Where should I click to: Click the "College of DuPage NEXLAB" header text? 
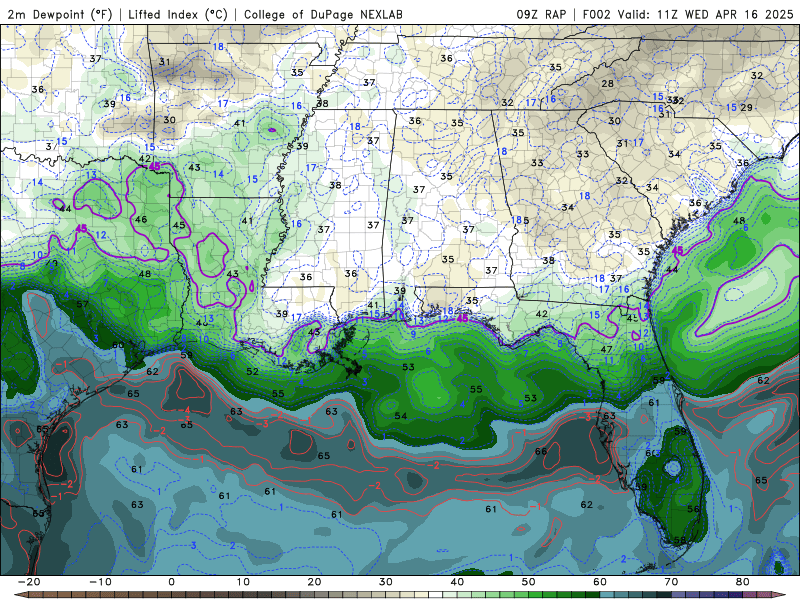[323, 14]
